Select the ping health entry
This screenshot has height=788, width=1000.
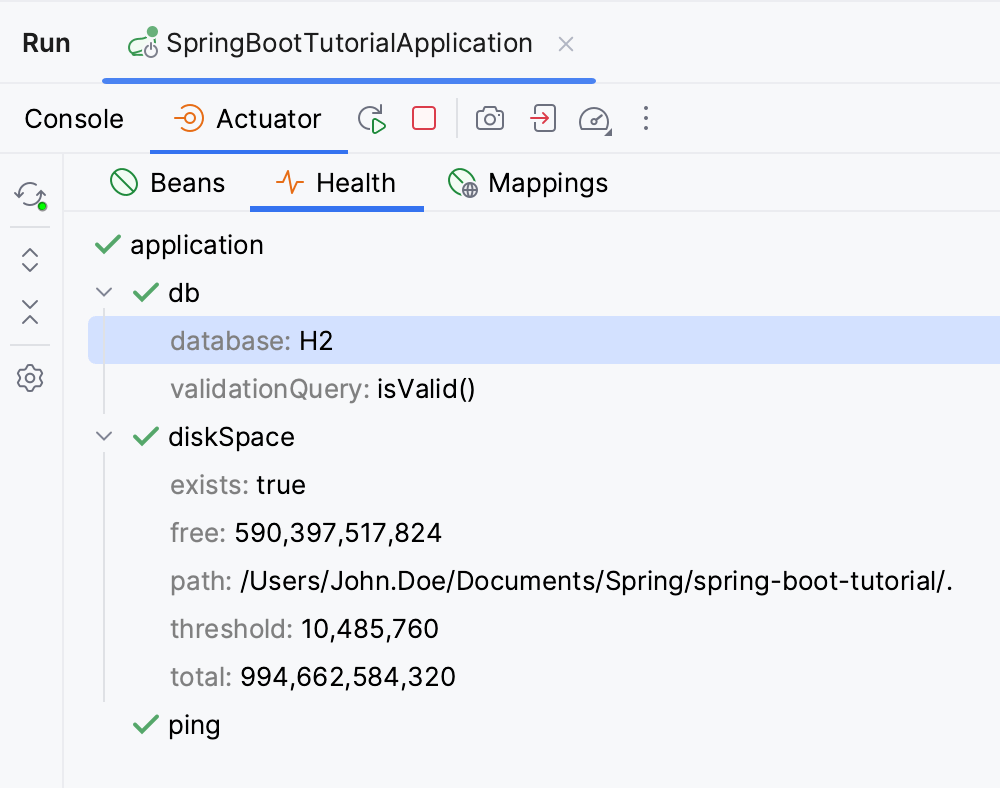tap(194, 724)
